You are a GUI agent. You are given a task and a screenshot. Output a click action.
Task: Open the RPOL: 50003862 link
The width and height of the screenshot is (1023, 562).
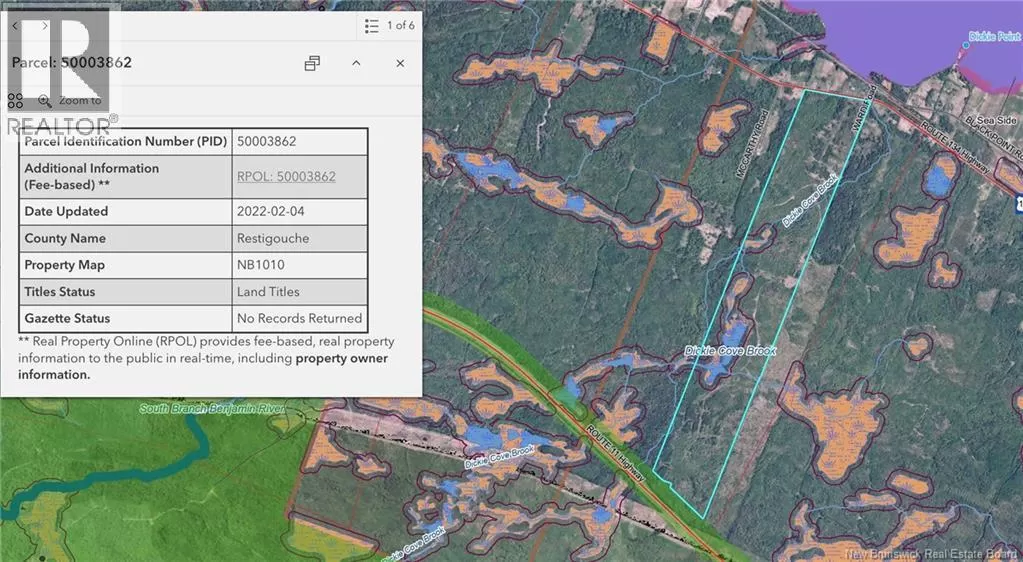pos(286,177)
